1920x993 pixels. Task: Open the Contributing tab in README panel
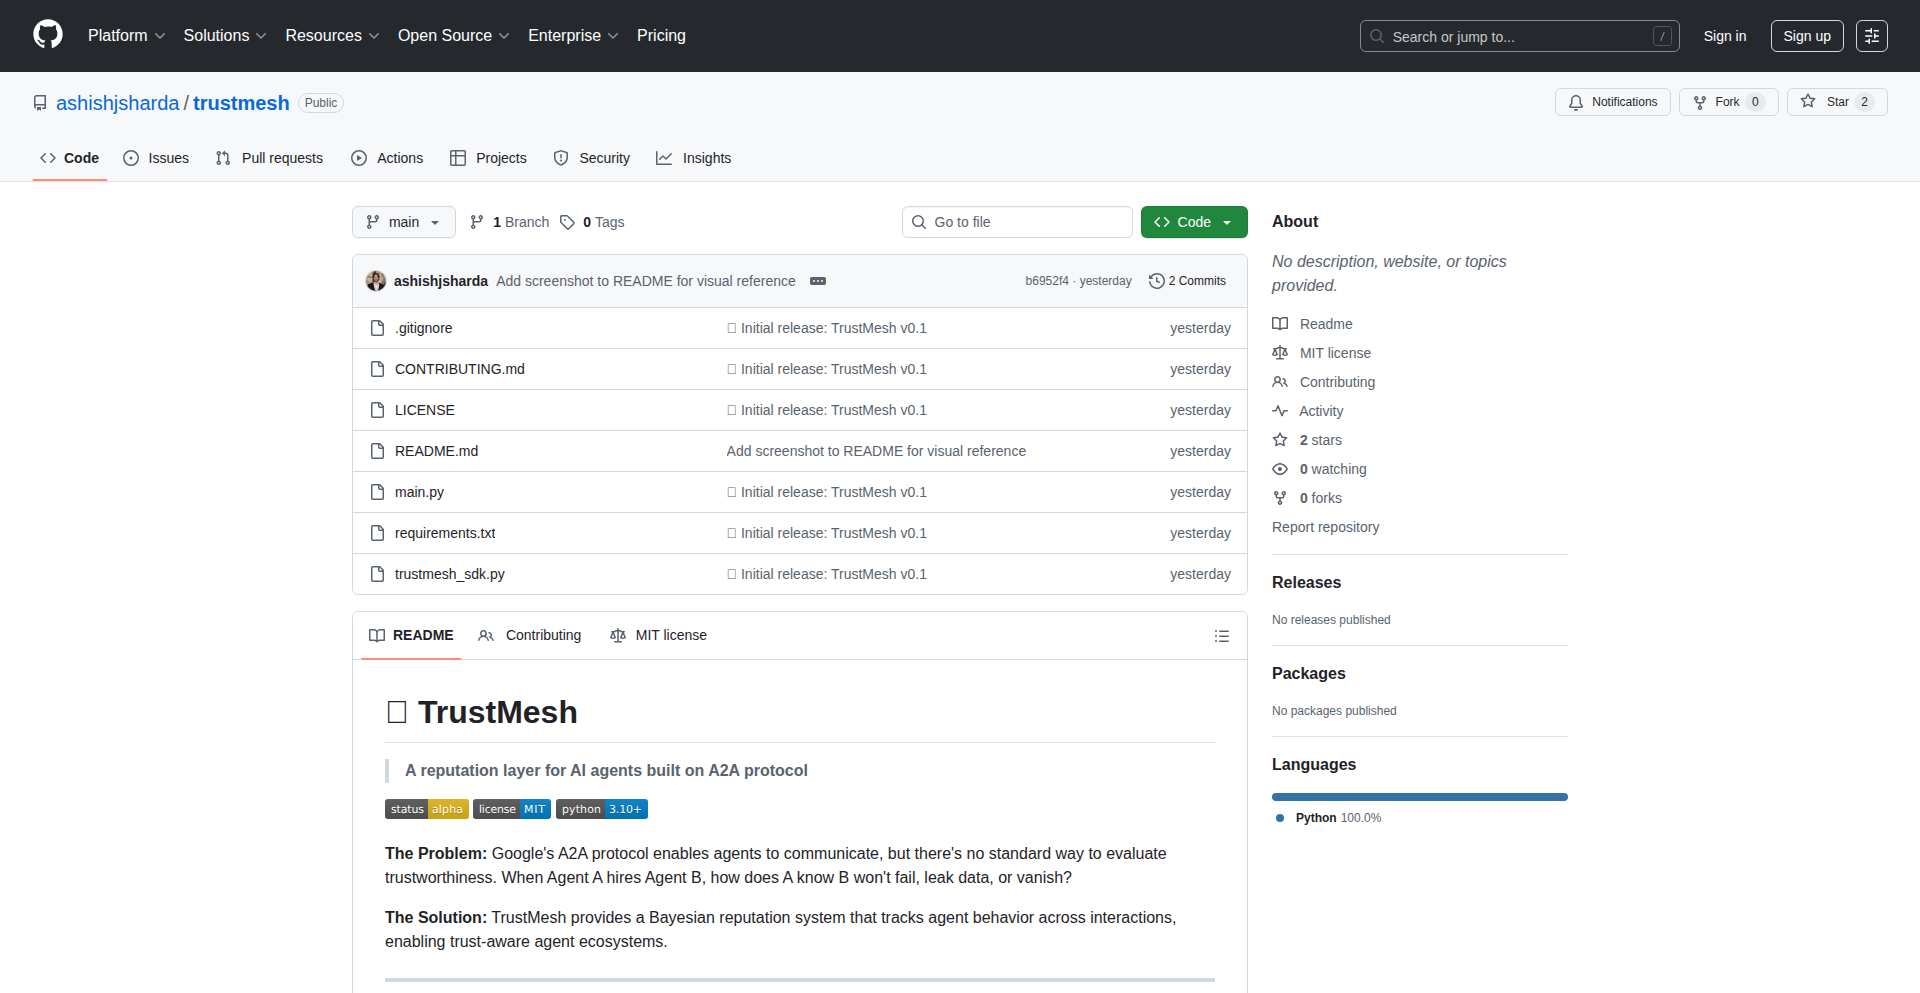(530, 636)
